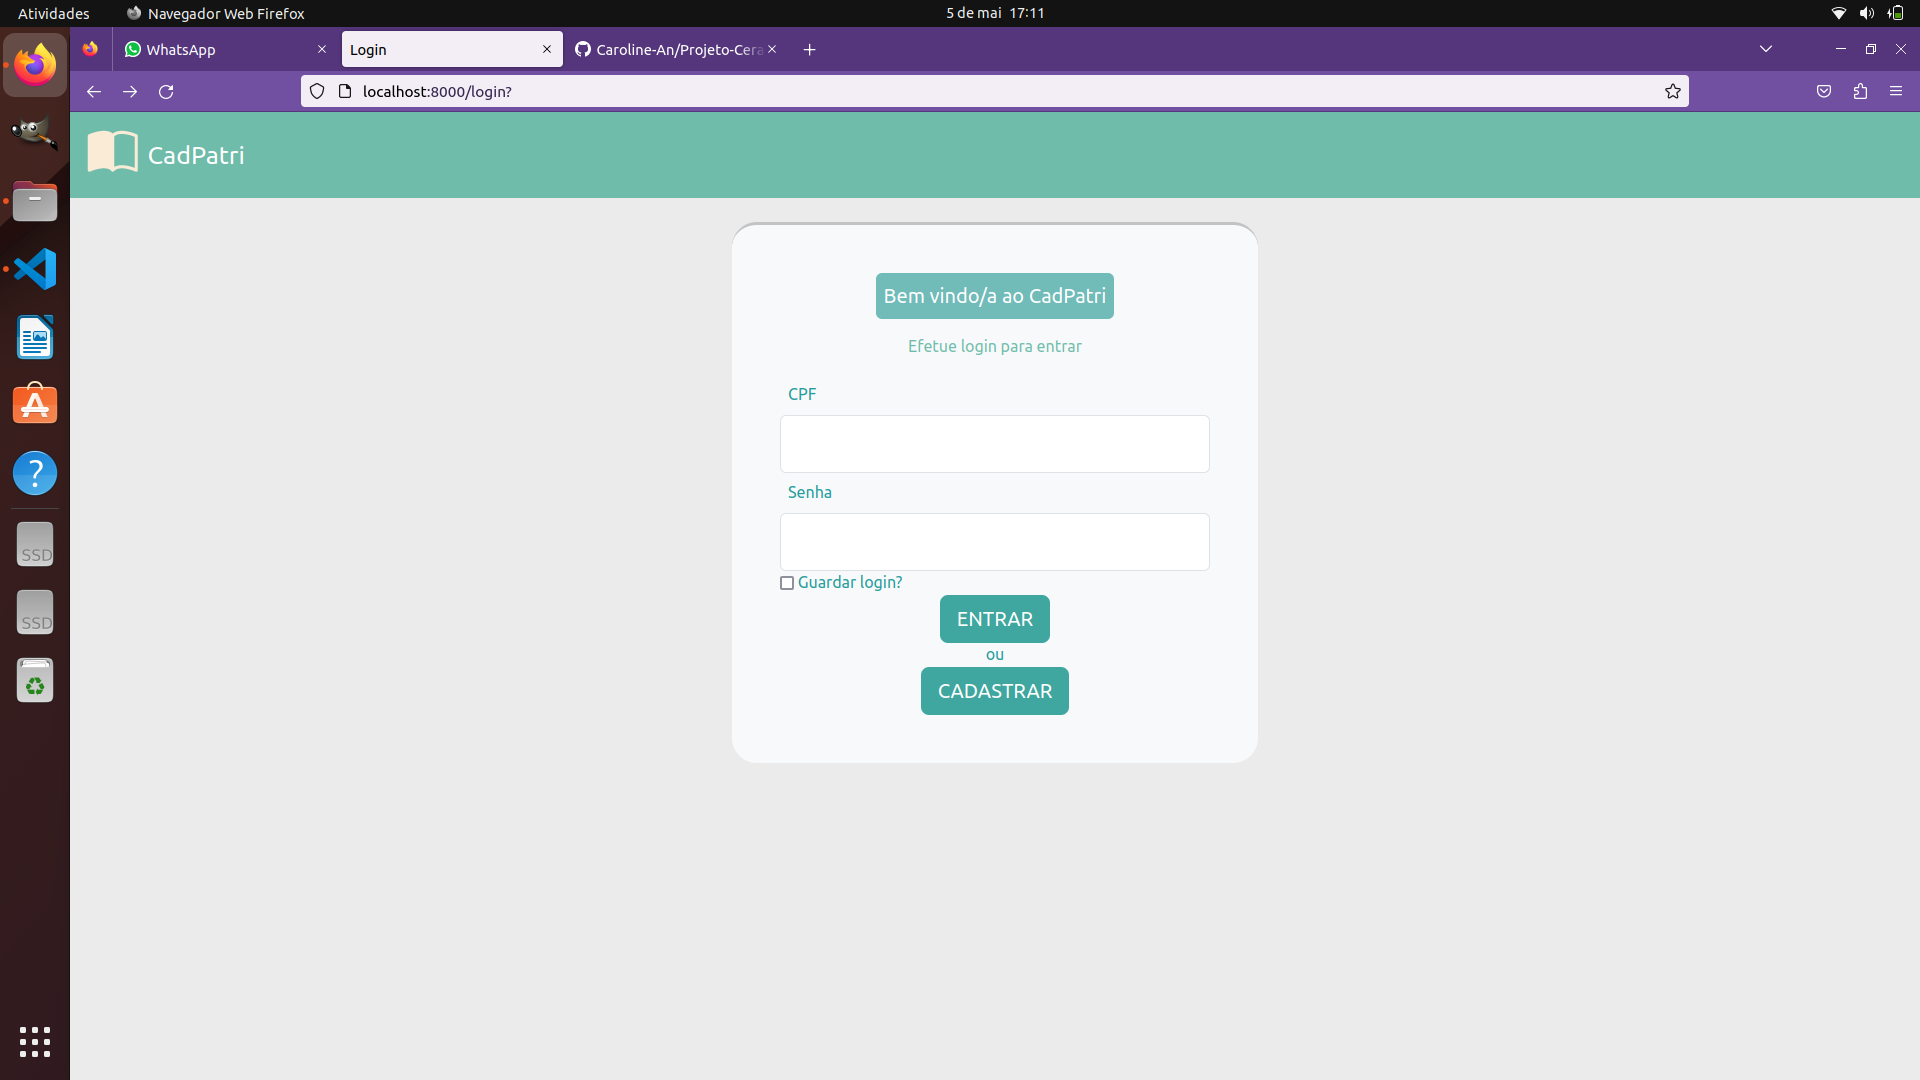This screenshot has width=1920, height=1080.
Task: Open the Atividades overview
Action: click(54, 13)
